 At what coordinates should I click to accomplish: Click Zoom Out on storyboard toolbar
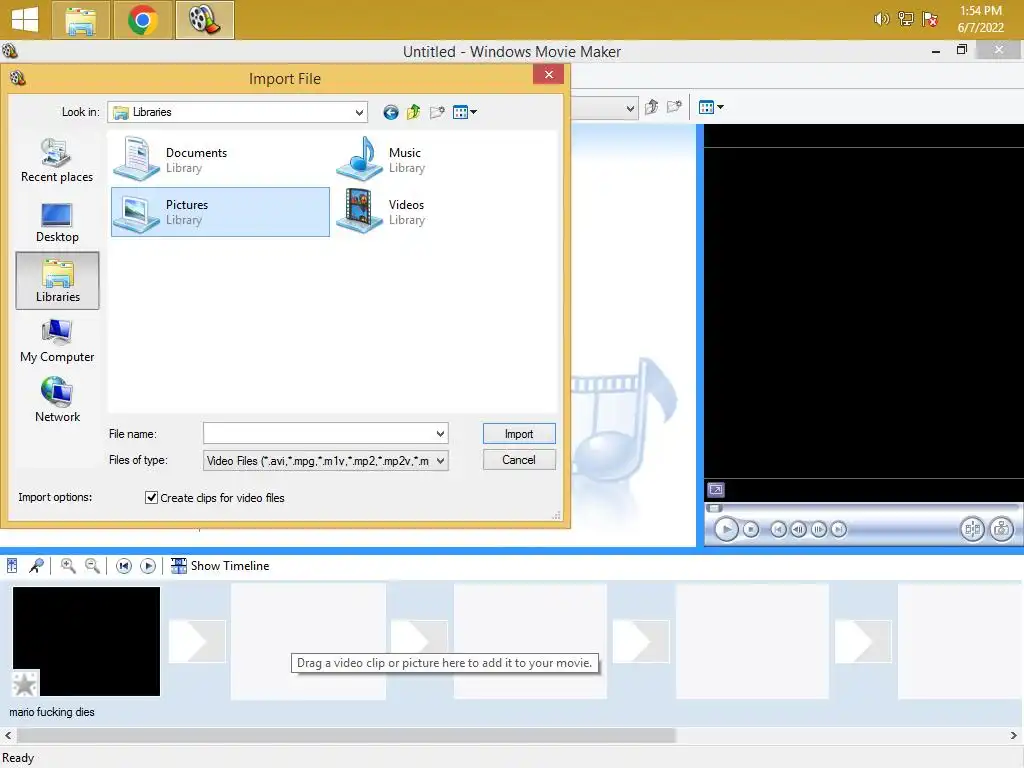point(92,566)
